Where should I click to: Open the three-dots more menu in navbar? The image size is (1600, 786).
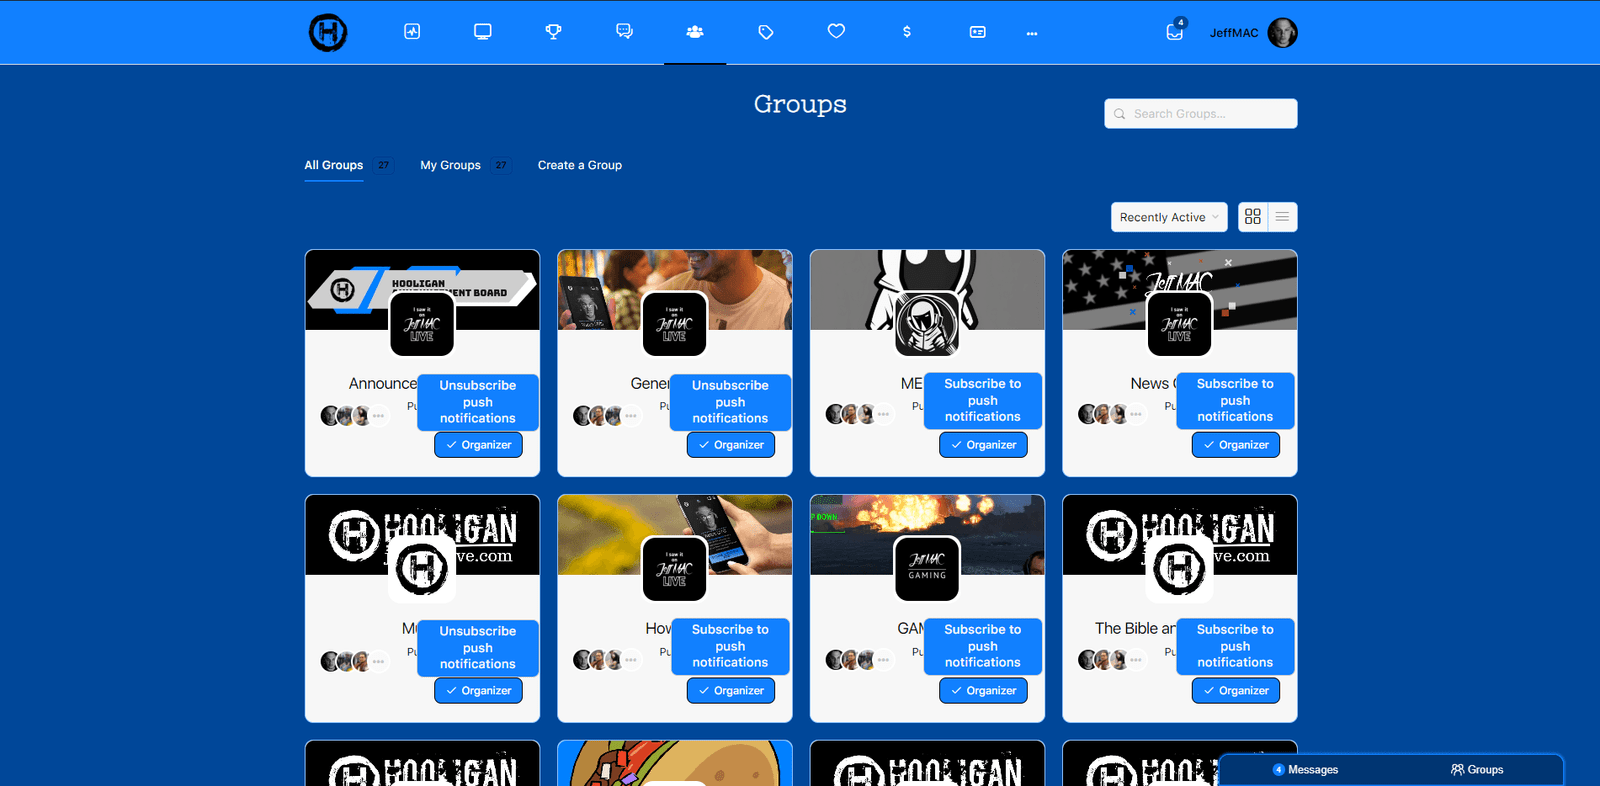point(1032,33)
